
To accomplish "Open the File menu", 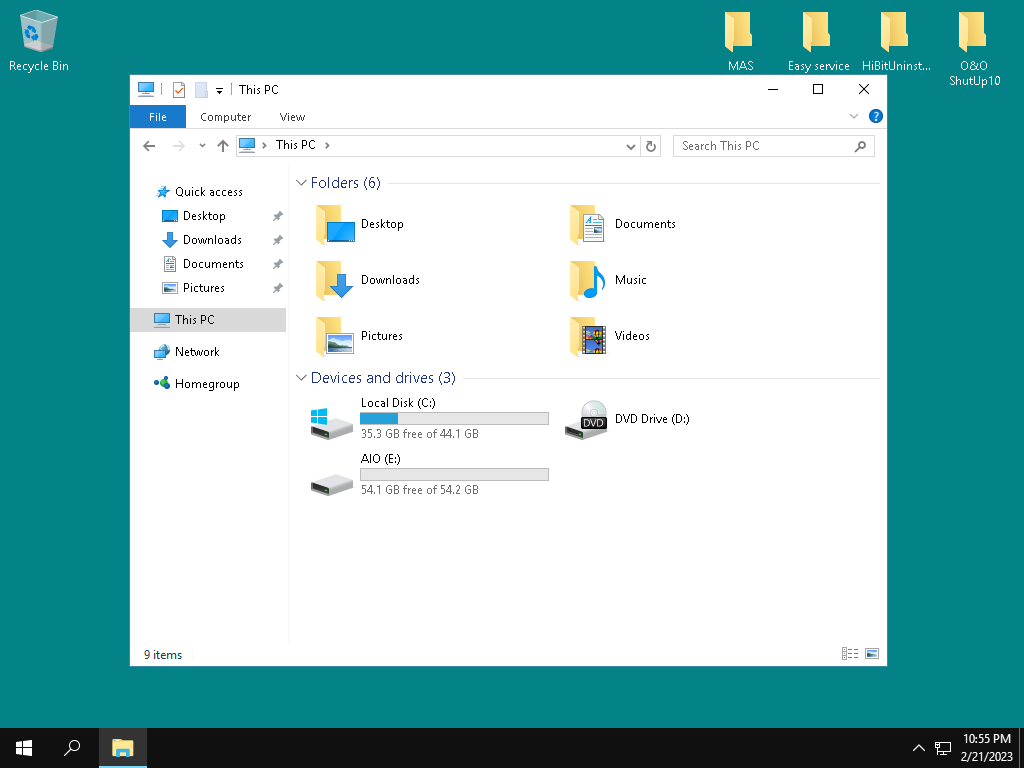I will click(x=157, y=117).
